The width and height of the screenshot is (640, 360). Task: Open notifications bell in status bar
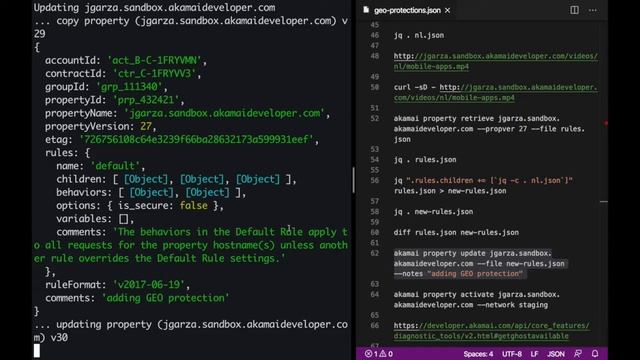[595, 354]
